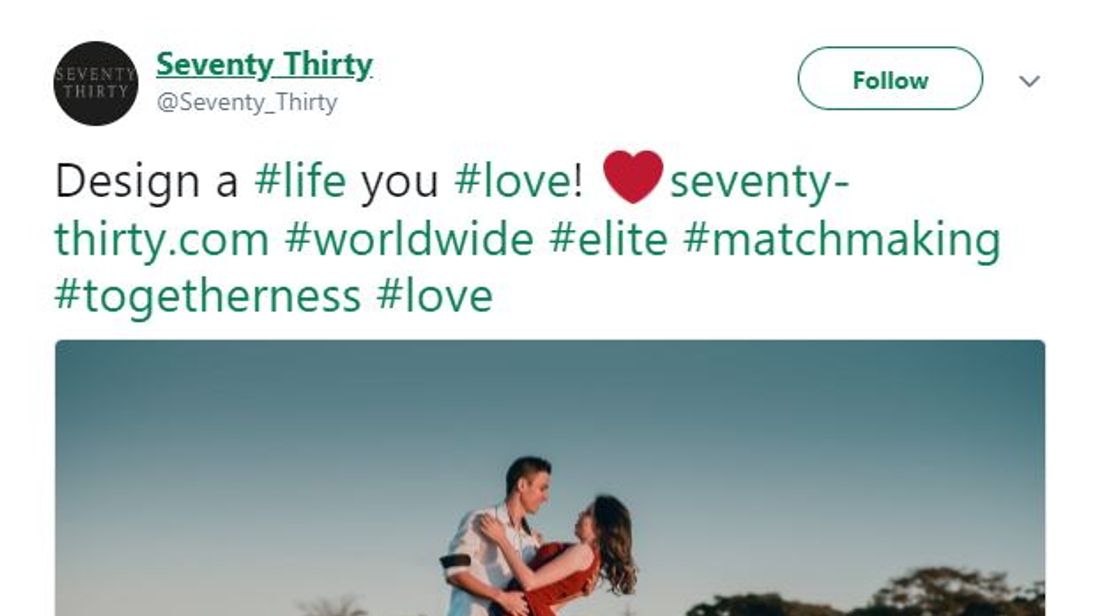
Task: Open the #worldwide hashtag
Action: click(408, 240)
